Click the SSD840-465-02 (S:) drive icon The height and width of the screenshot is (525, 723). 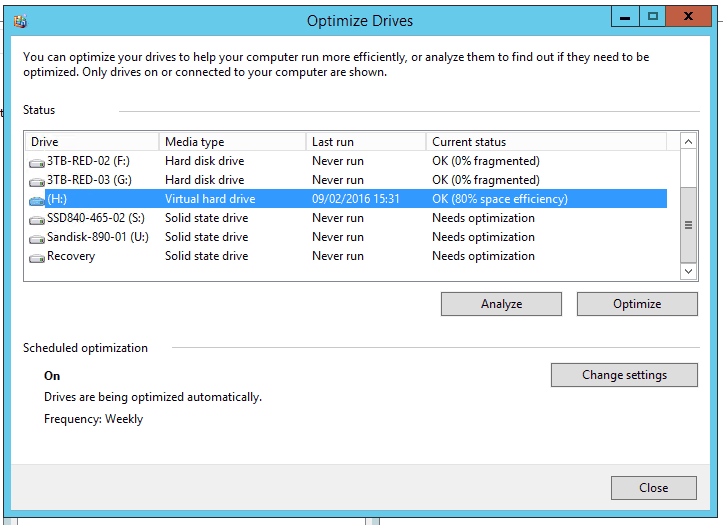37,219
